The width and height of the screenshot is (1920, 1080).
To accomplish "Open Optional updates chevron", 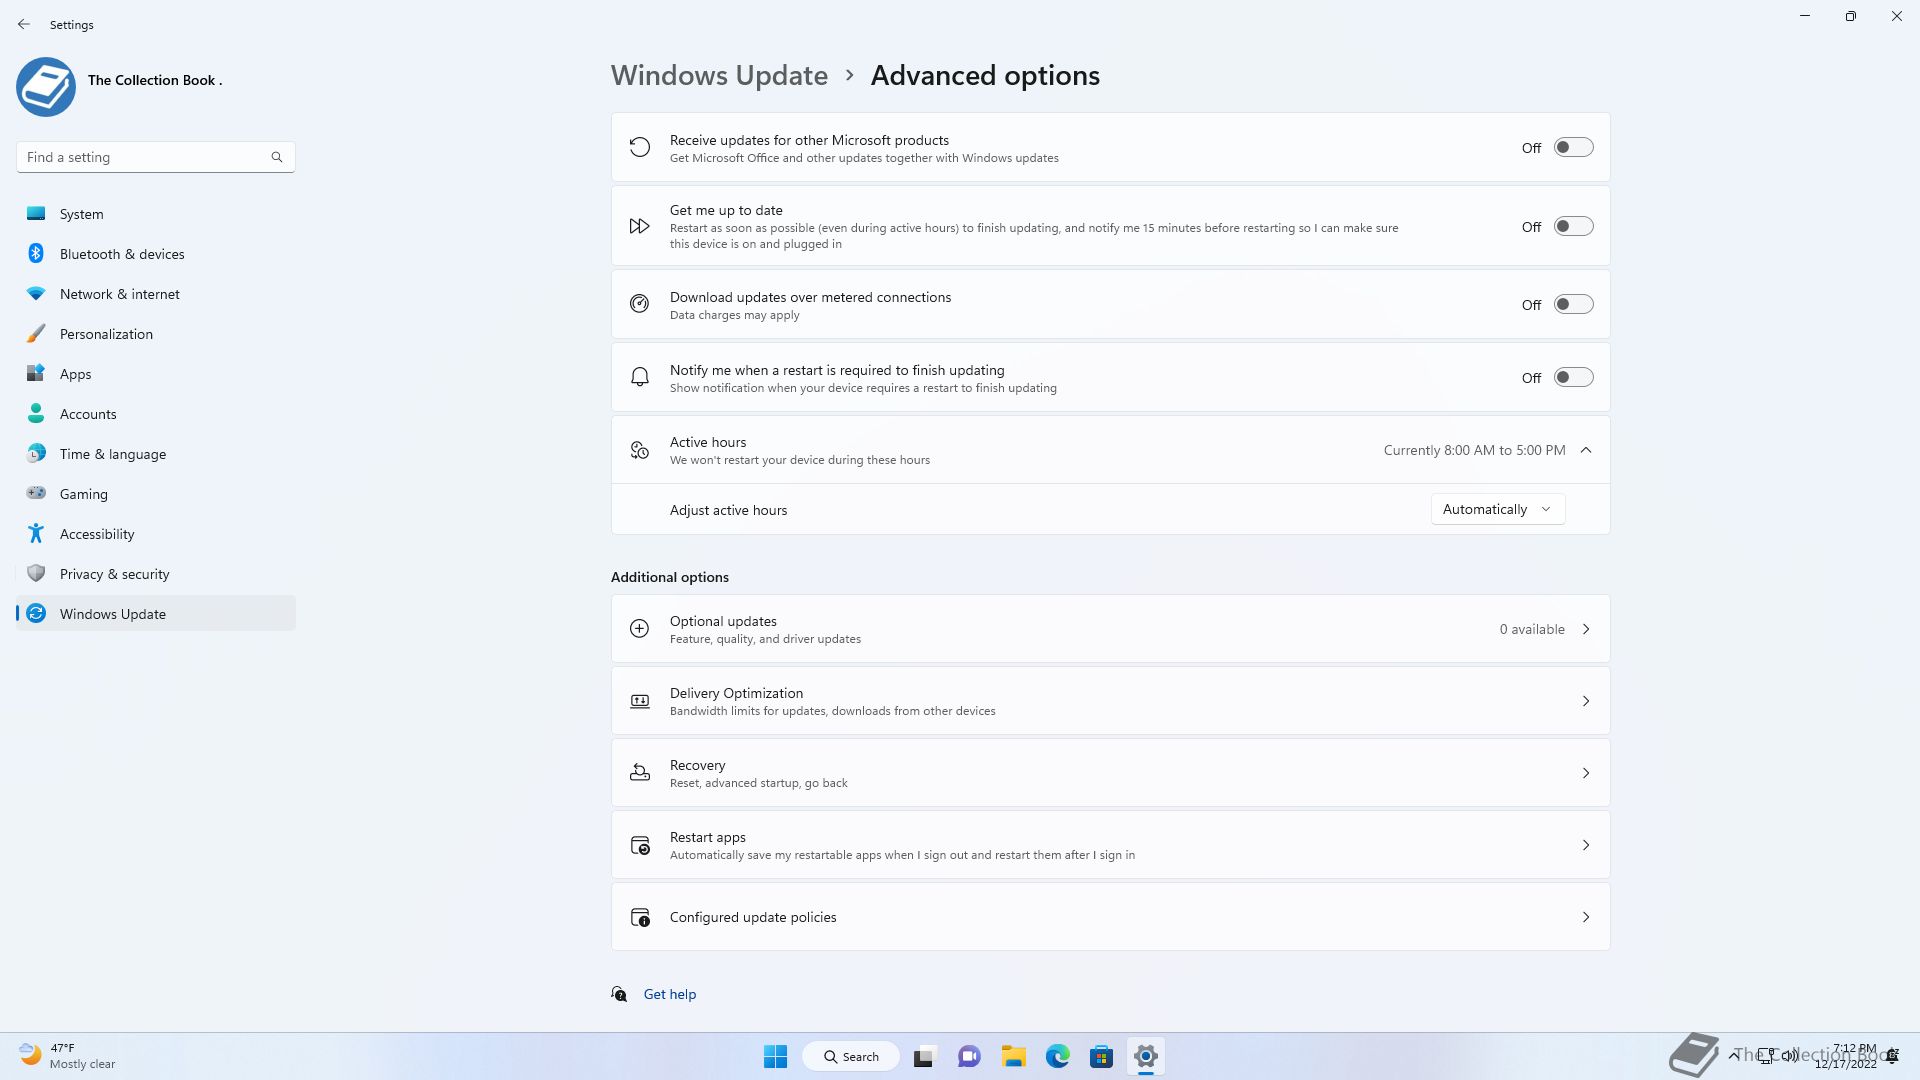I will [1586, 629].
